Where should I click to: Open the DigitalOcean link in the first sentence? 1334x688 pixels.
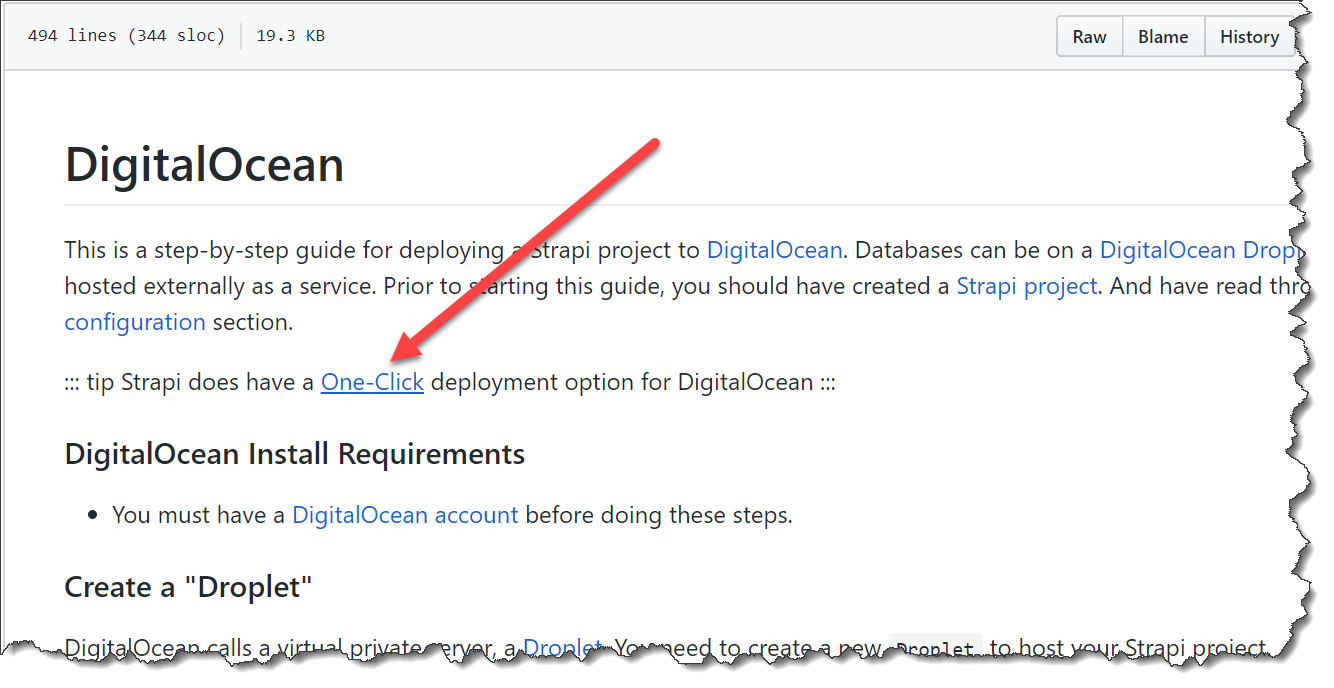coord(774,250)
